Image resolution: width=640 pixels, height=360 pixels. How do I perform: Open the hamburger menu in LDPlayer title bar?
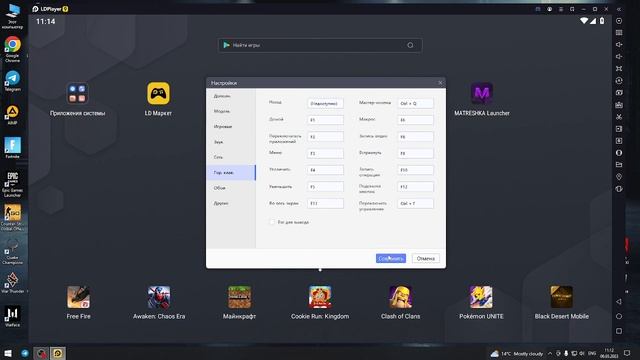[x=561, y=9]
